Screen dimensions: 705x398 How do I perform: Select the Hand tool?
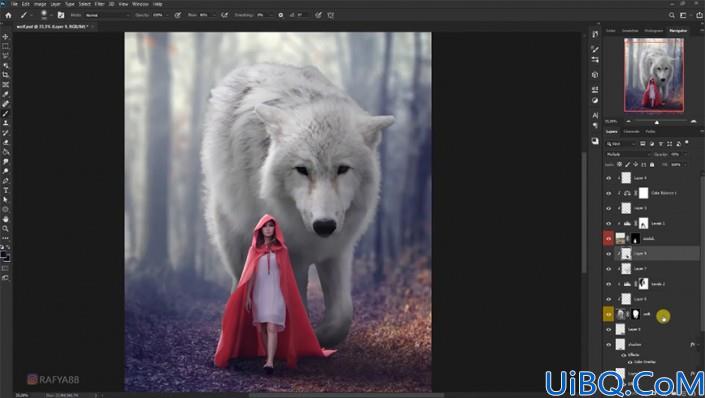point(5,219)
